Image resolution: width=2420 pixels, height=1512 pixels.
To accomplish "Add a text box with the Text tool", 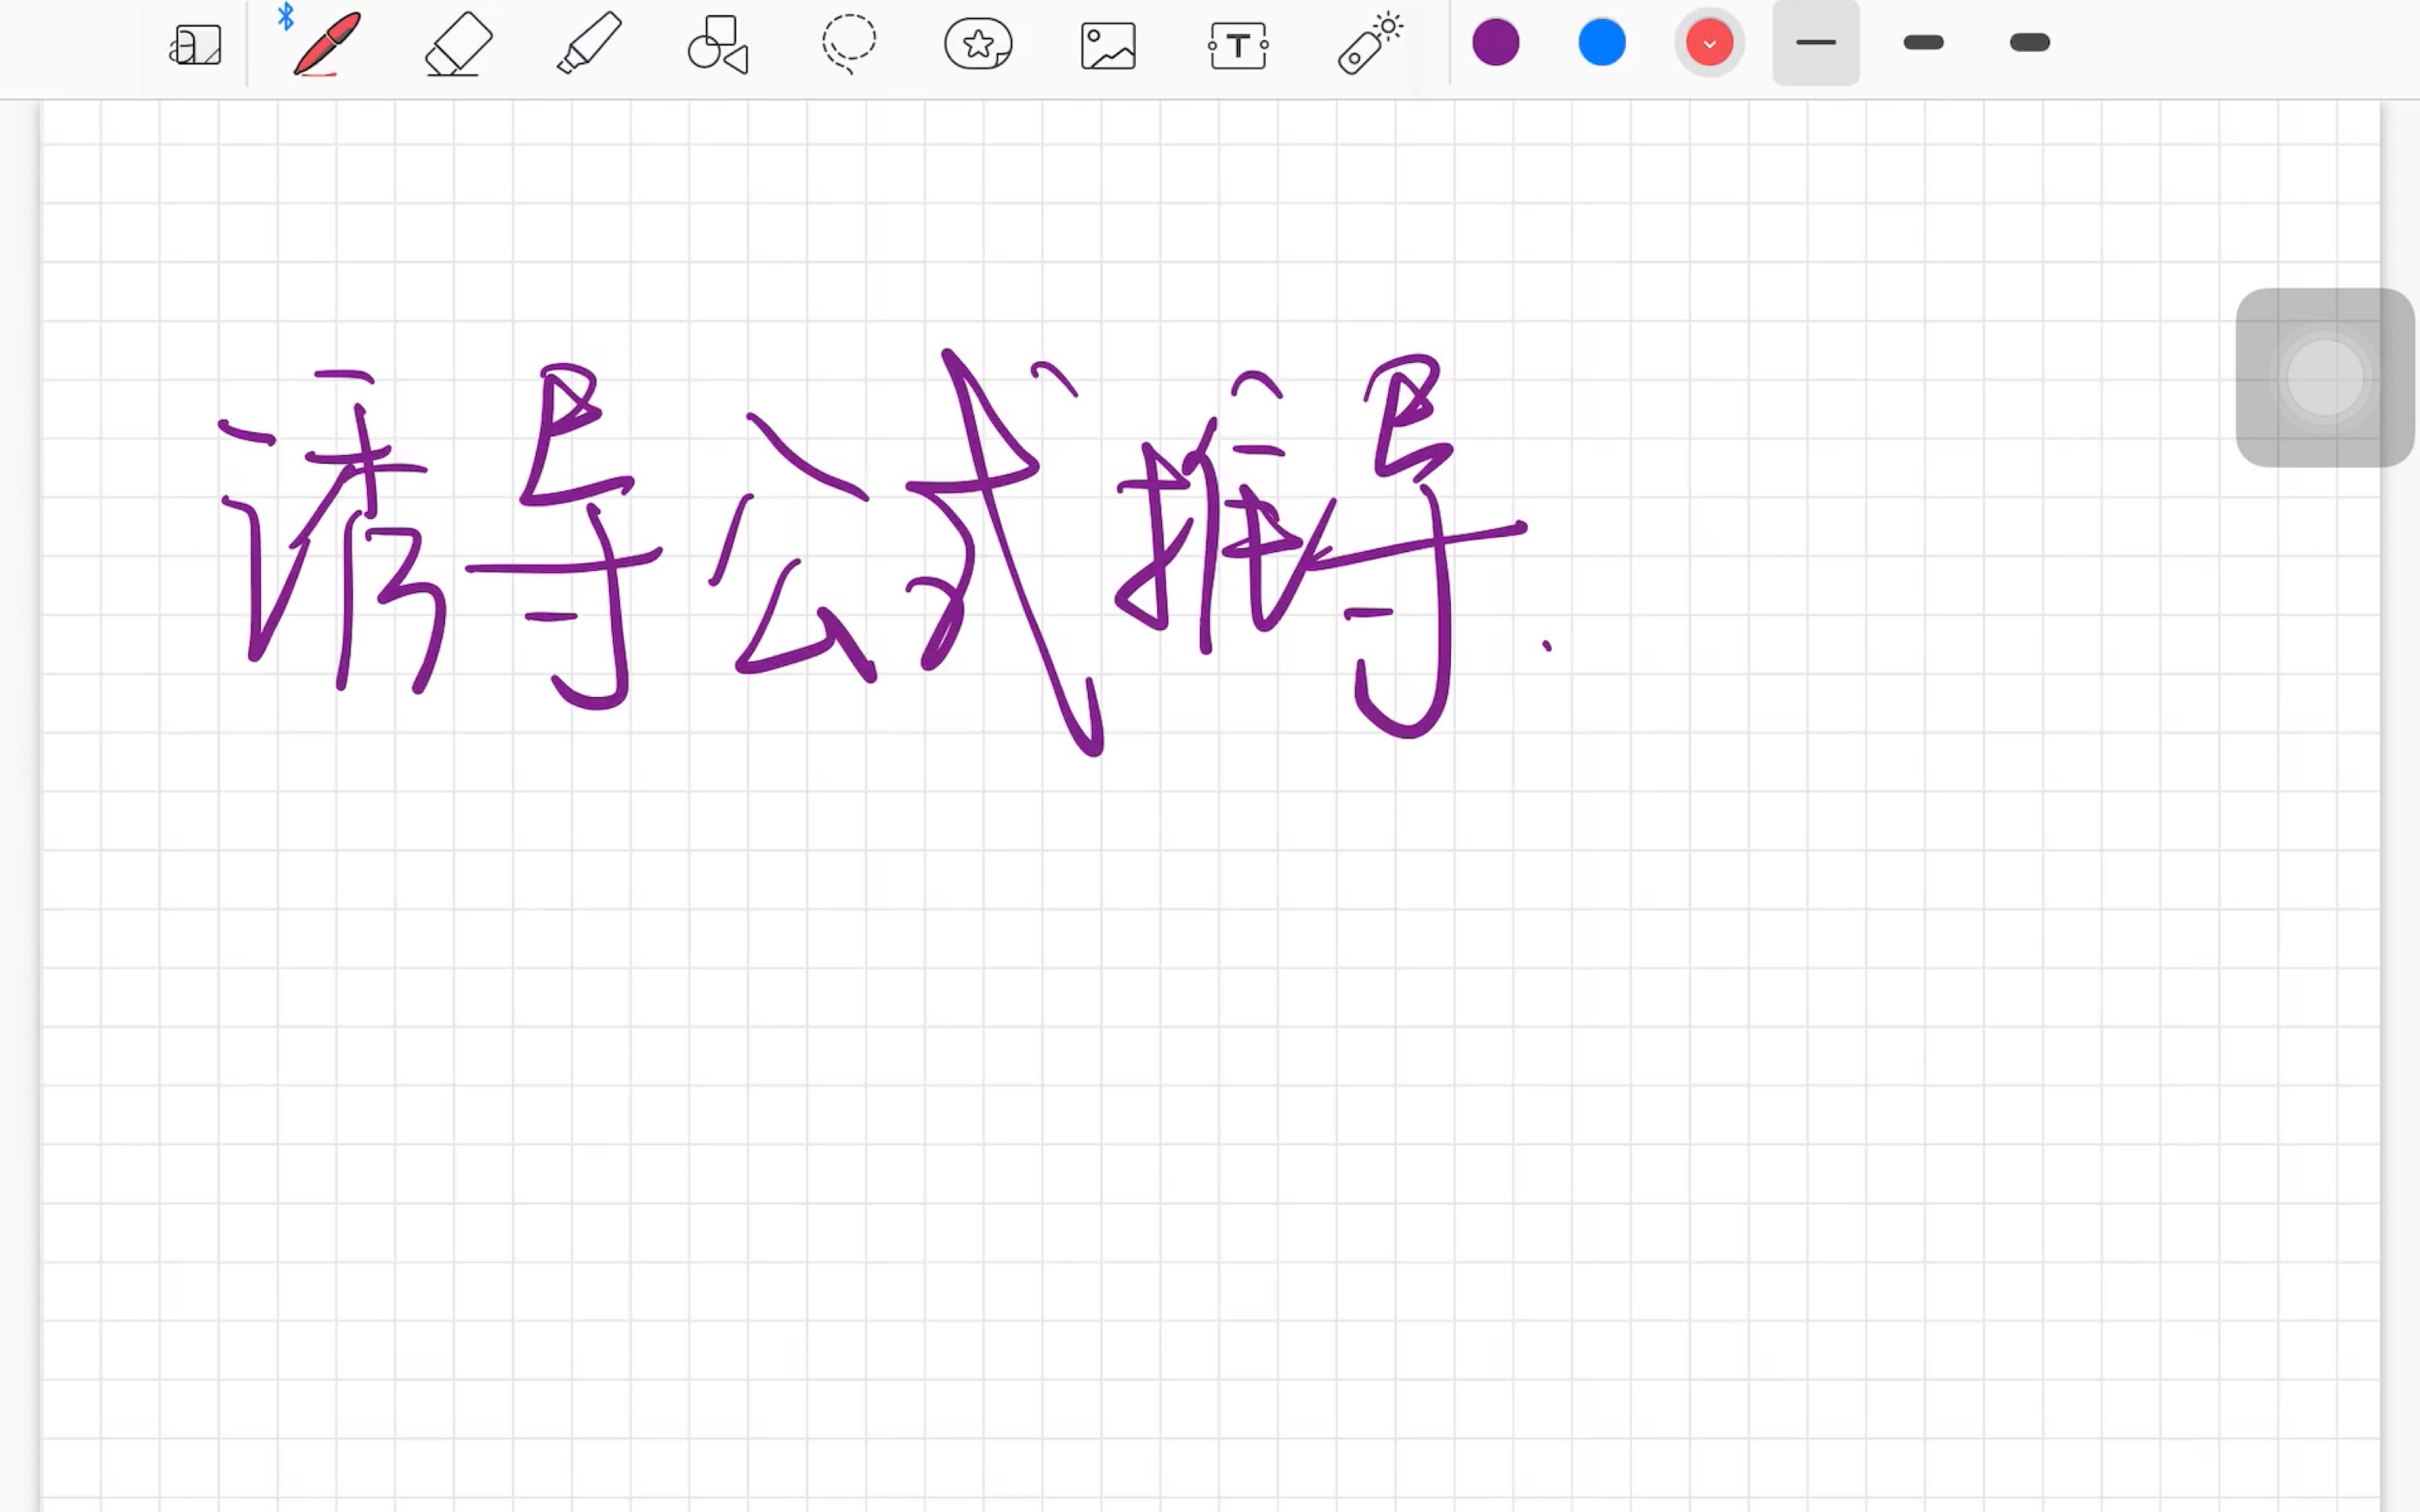I will click(1239, 44).
